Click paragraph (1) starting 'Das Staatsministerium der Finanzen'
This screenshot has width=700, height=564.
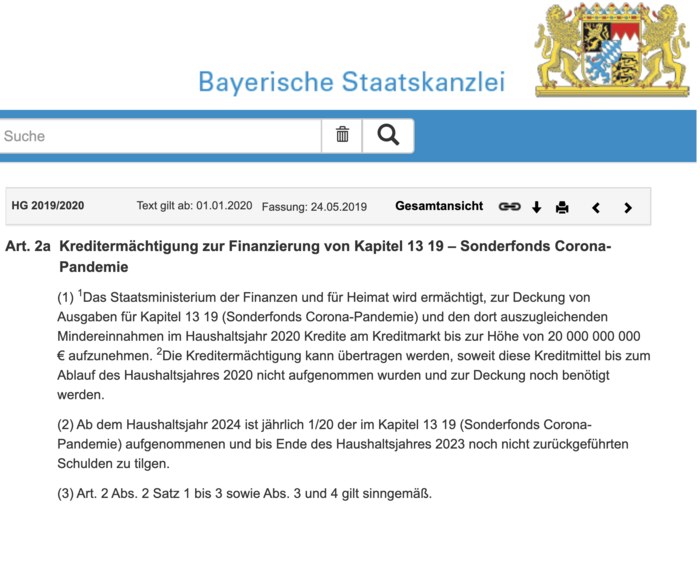point(354,346)
